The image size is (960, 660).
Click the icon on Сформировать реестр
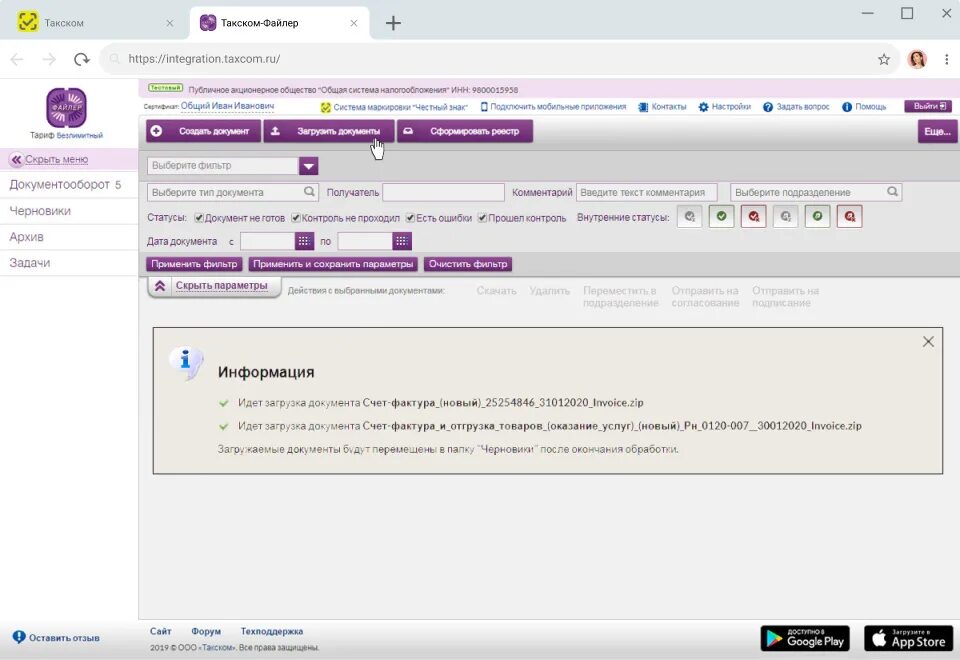tap(408, 131)
